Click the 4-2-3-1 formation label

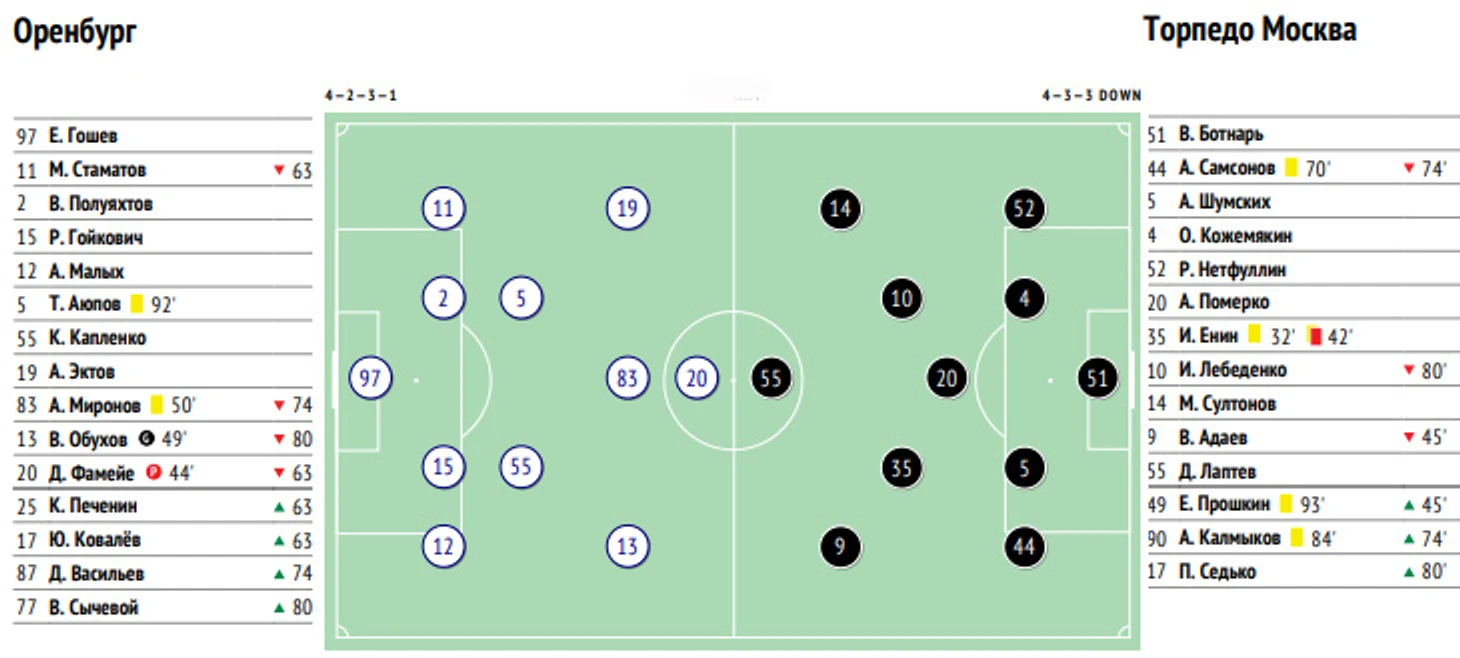point(361,96)
